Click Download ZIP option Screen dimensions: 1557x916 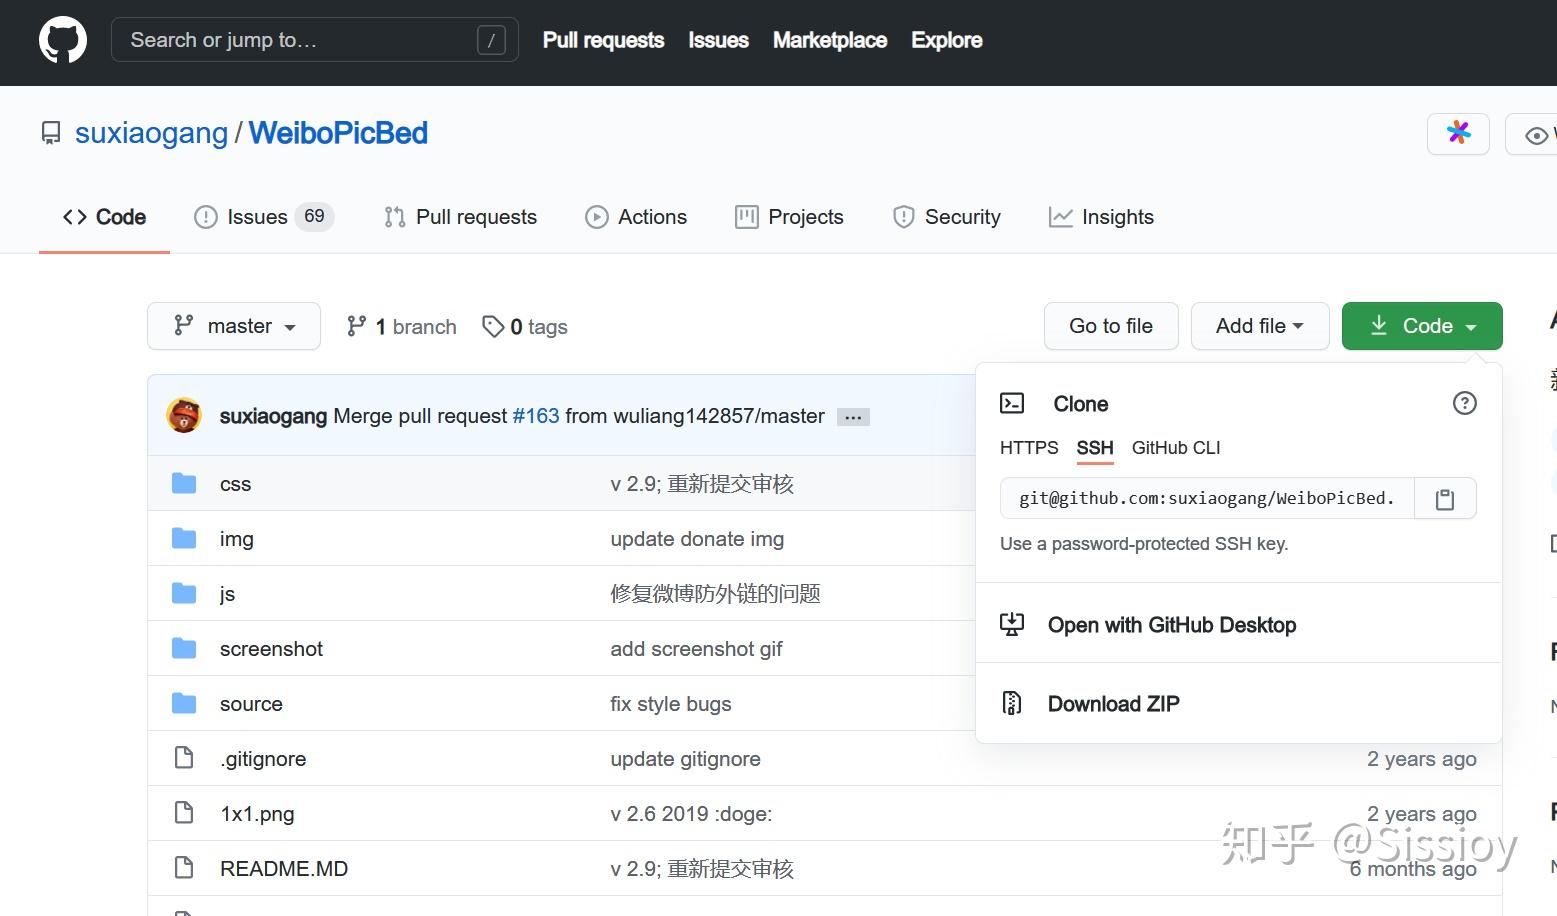[1113, 704]
